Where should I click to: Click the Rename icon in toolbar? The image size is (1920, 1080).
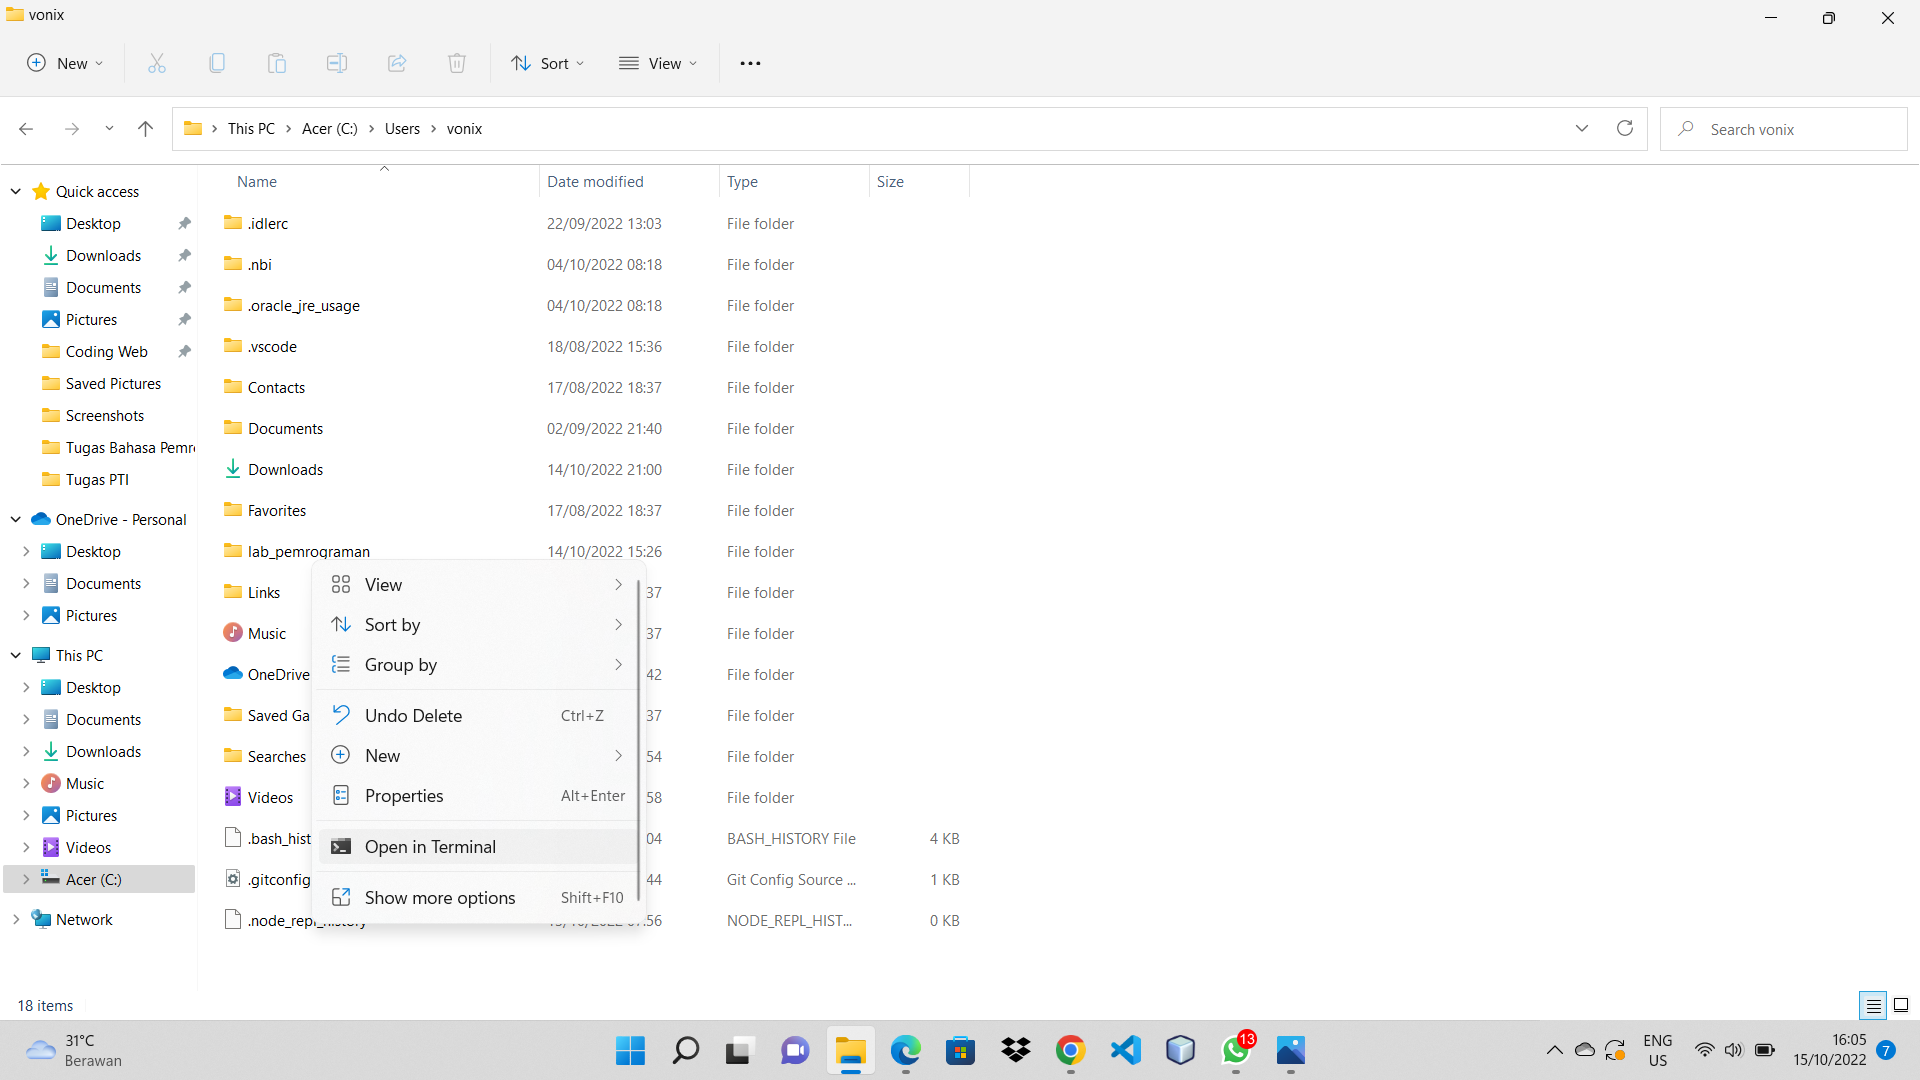337,63
